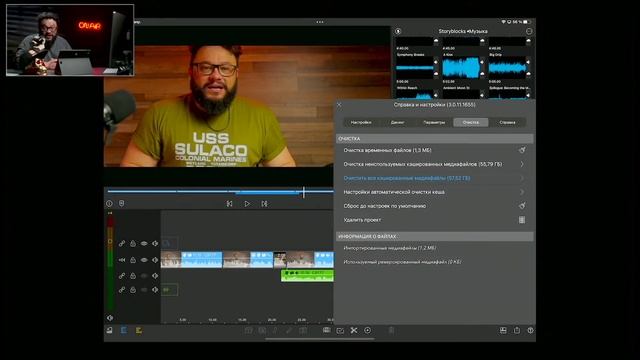This screenshot has height=360, width=640.
Task: Open the Storyblocks panel more options menu
Action: [529, 31]
